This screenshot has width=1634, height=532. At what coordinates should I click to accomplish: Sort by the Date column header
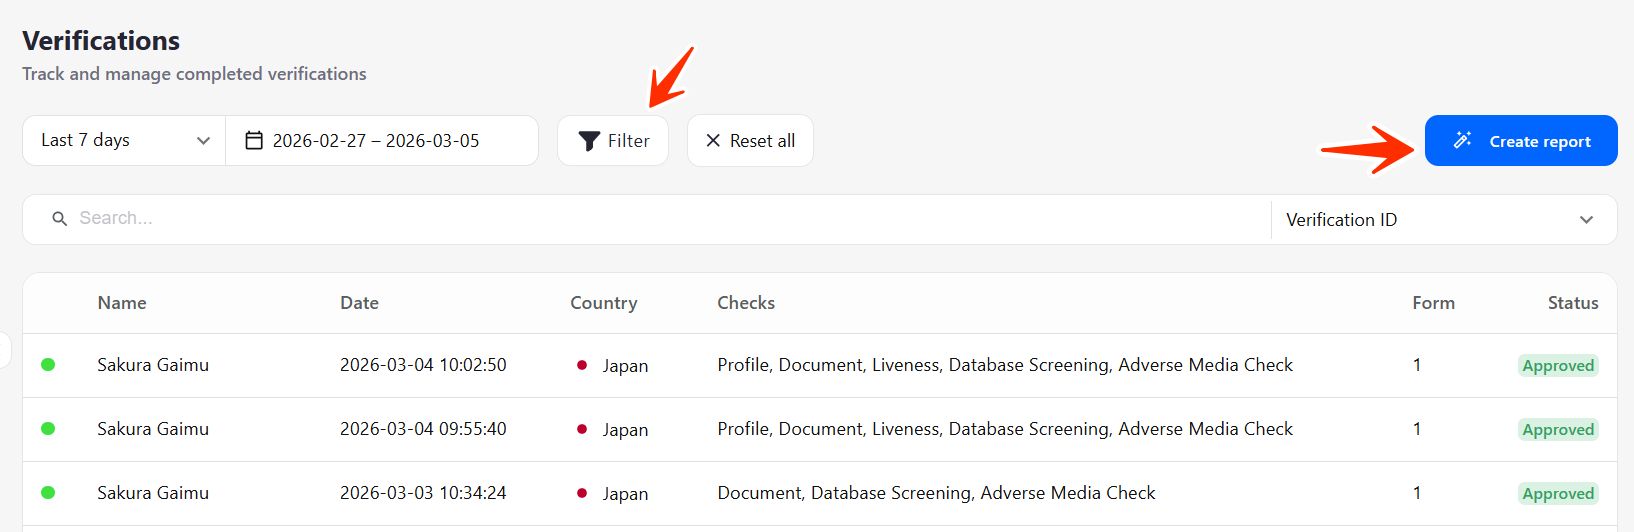pos(359,303)
